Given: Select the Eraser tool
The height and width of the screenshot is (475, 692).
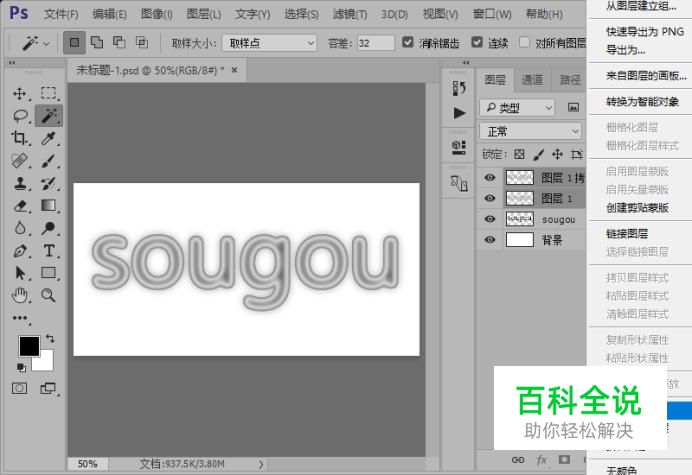Looking at the screenshot, I should point(19,206).
